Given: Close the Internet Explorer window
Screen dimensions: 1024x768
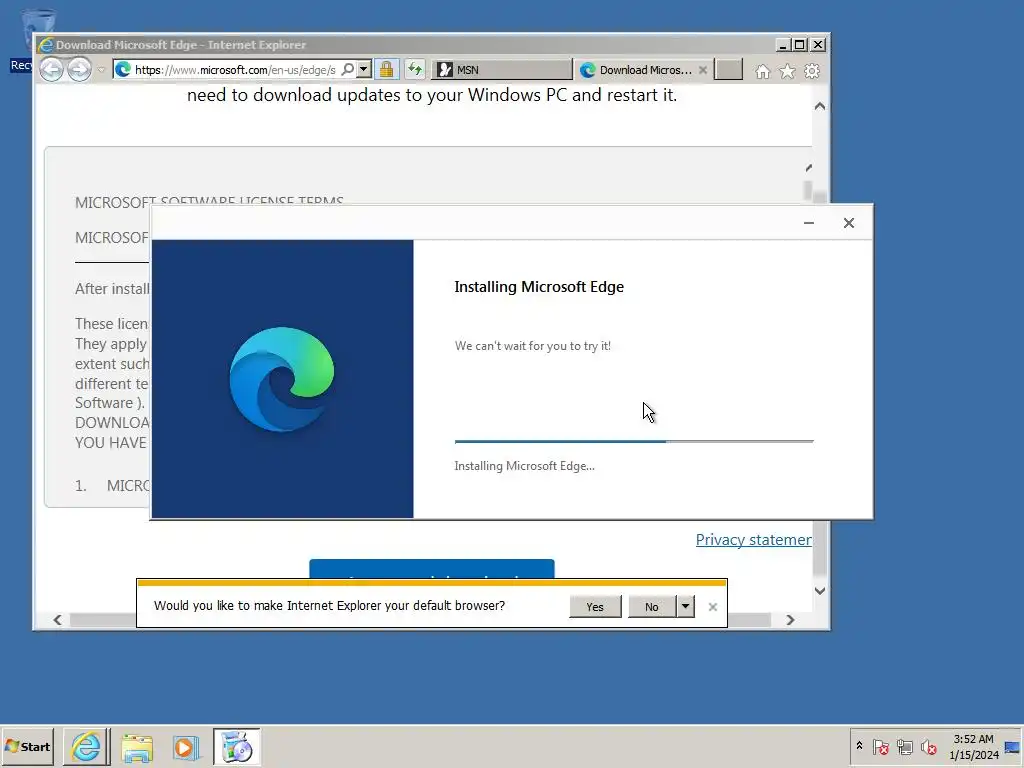Looking at the screenshot, I should point(818,44).
